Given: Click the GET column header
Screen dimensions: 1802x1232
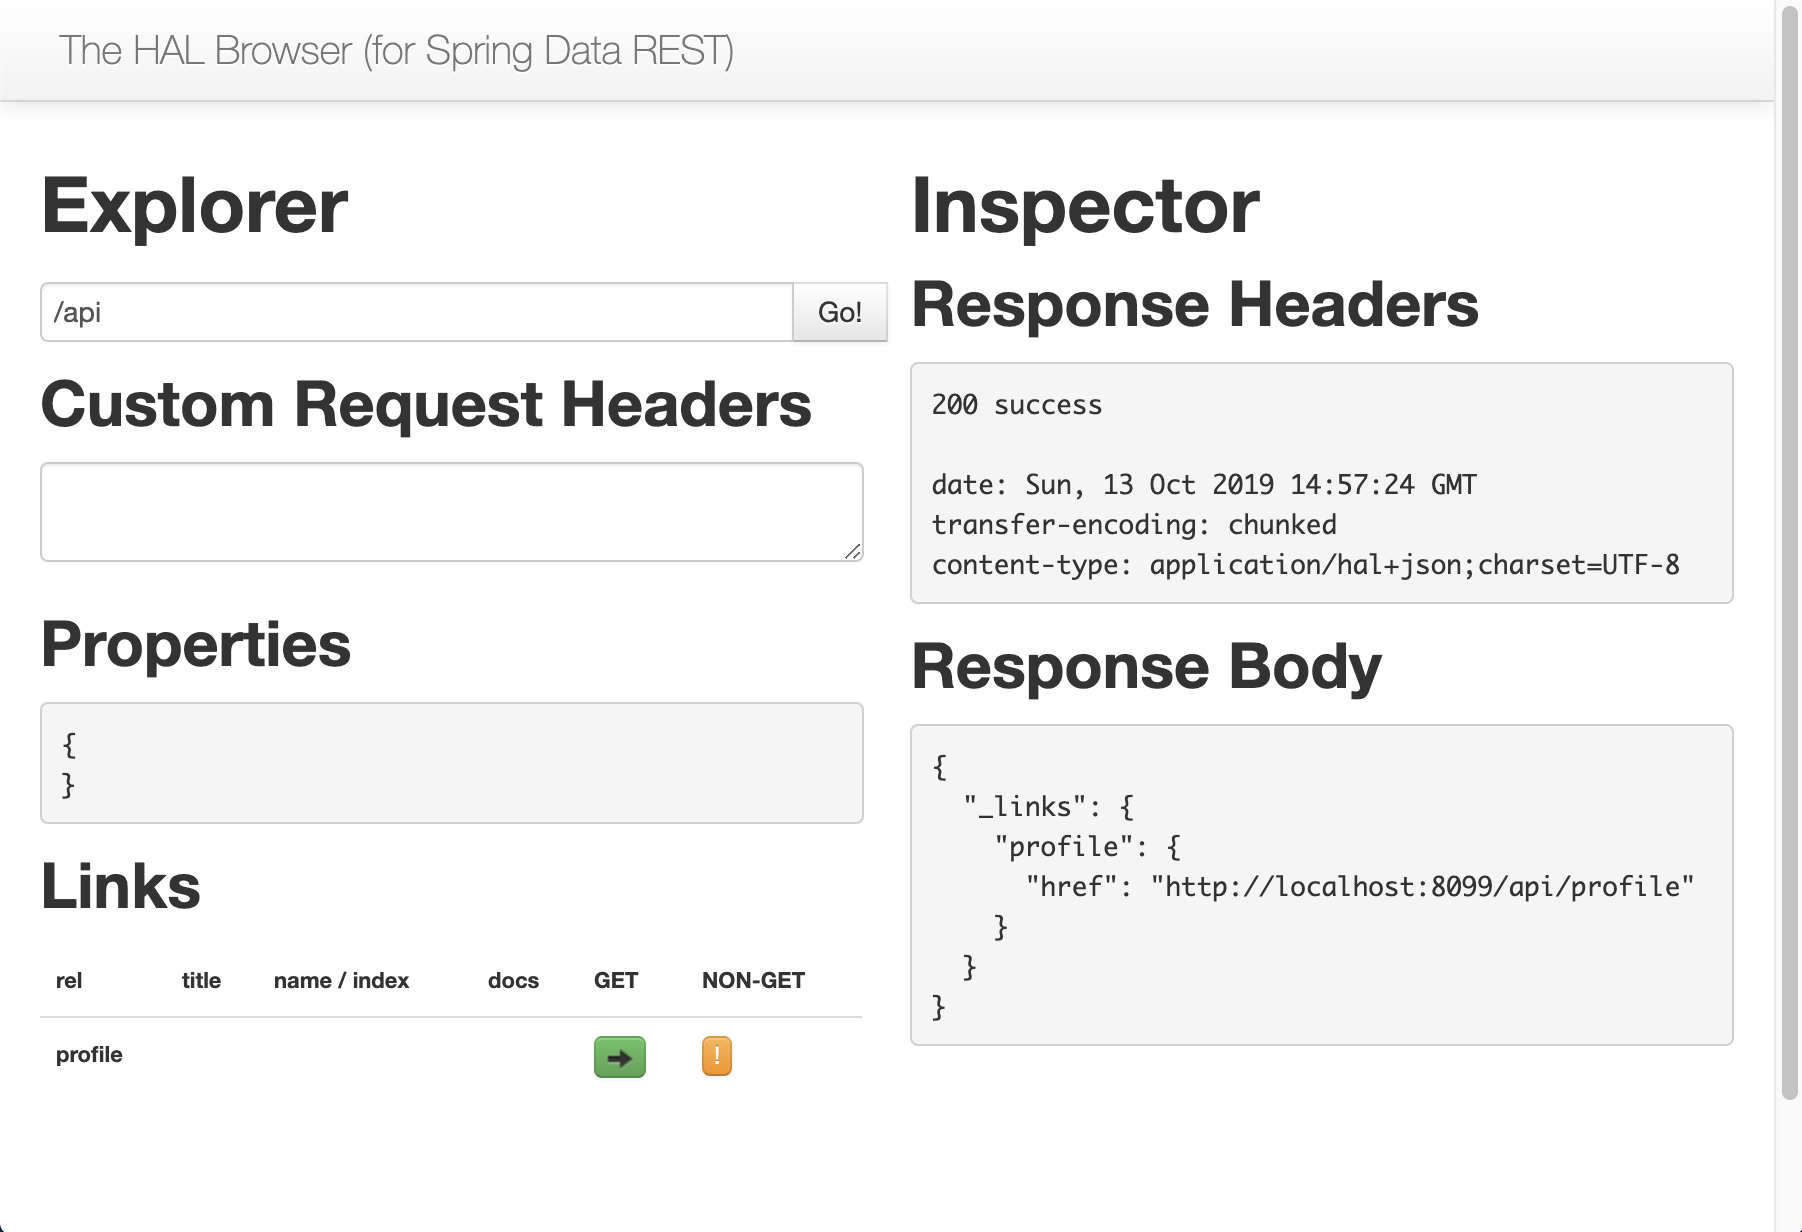Looking at the screenshot, I should point(616,981).
